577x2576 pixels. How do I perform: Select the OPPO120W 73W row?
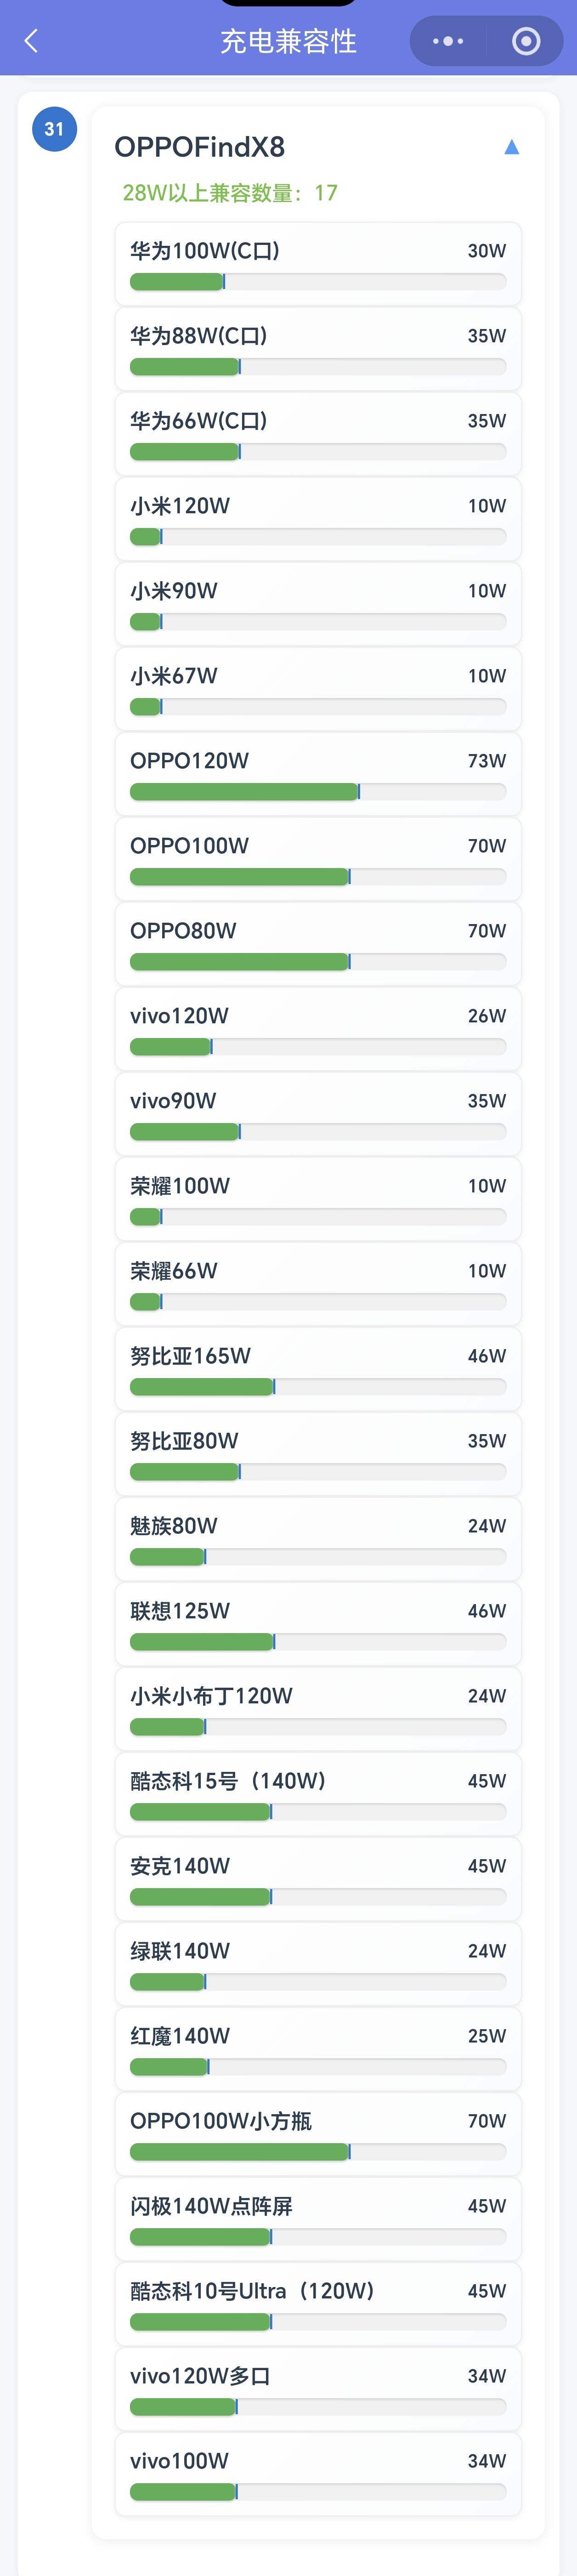coord(318,774)
